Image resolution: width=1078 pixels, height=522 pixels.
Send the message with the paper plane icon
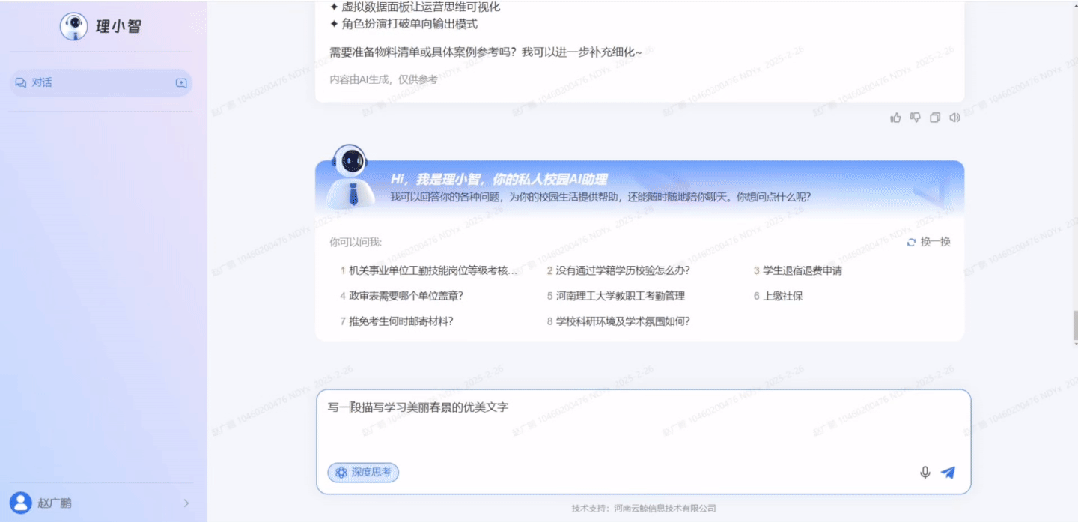coord(948,473)
